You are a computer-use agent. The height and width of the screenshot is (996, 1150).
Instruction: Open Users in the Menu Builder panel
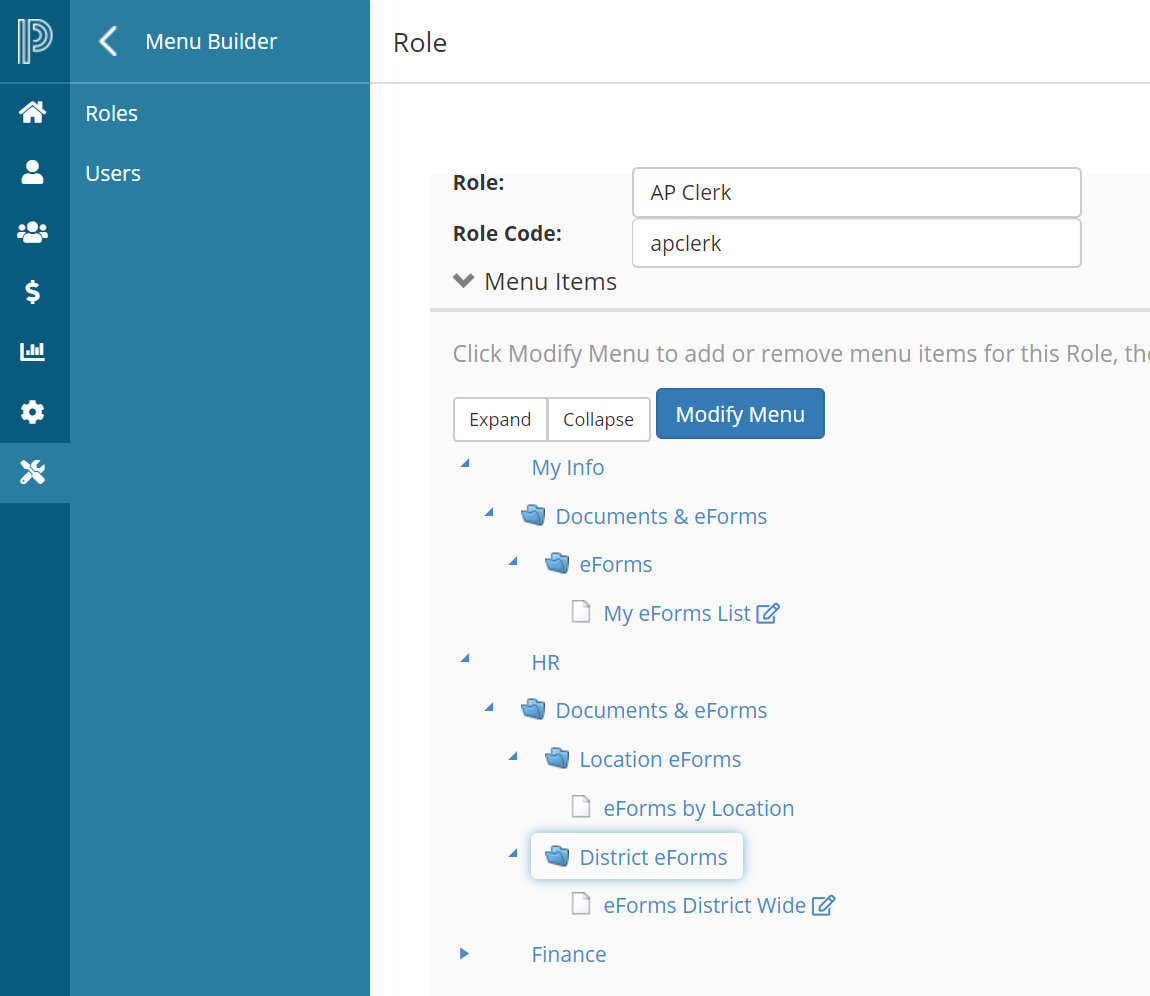click(x=113, y=174)
